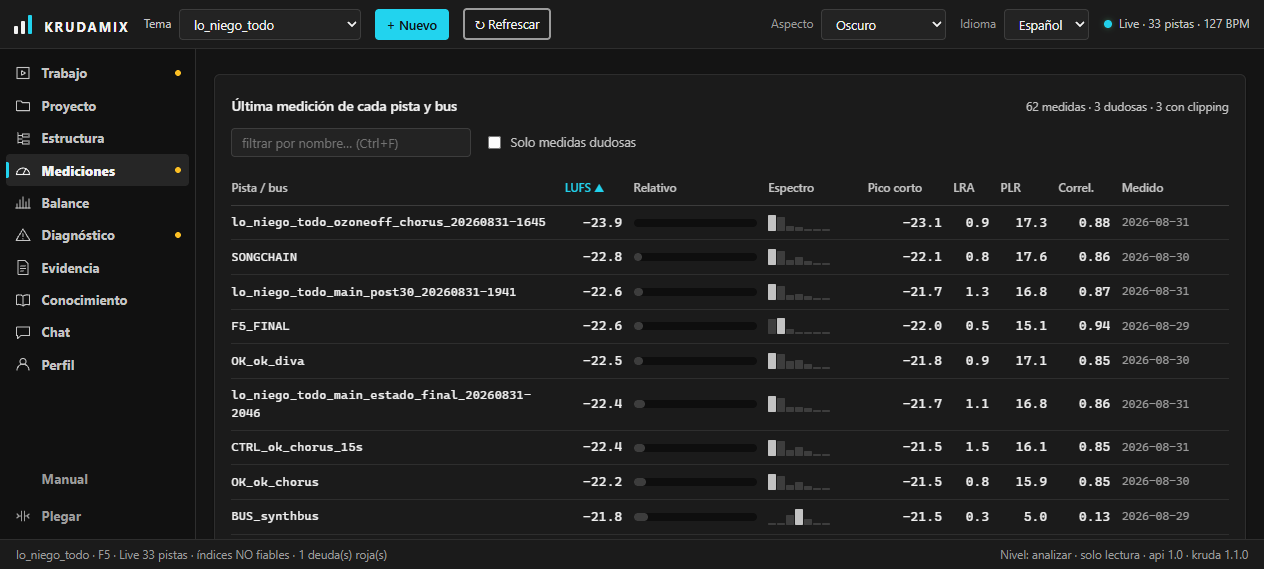Screen dimensions: 1264x569
Task: Click the Perfil person icon
Action: point(23,365)
